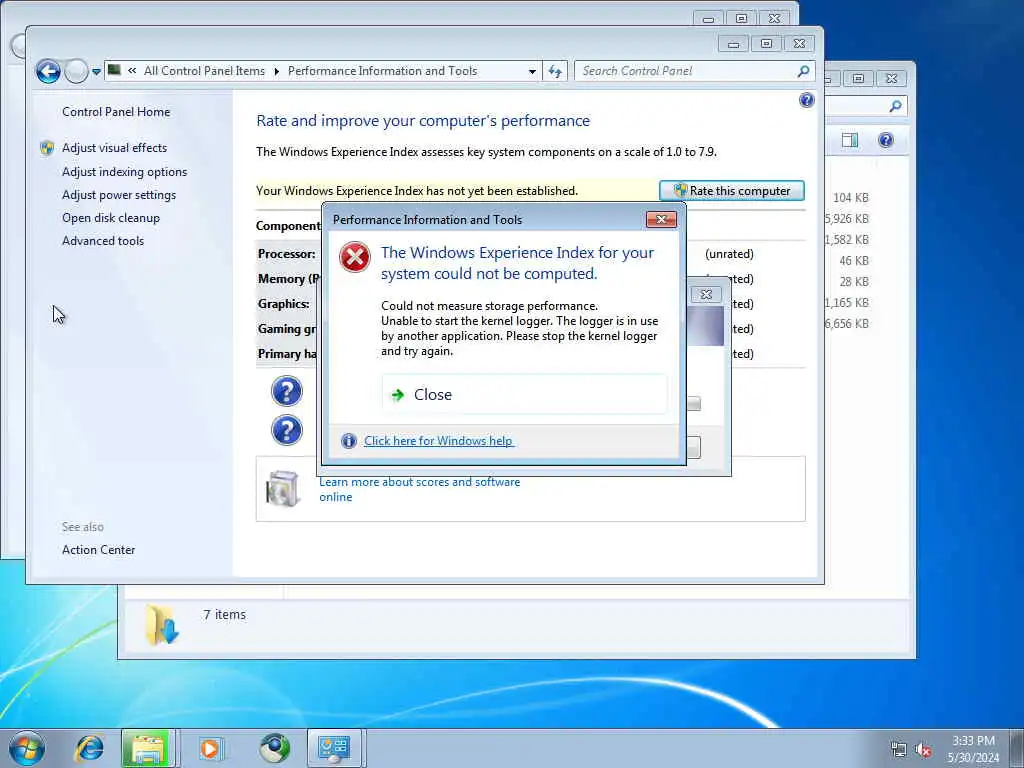Click the upper question mark icon below the scores
Screen dimensions: 1024x768
(x=287, y=391)
